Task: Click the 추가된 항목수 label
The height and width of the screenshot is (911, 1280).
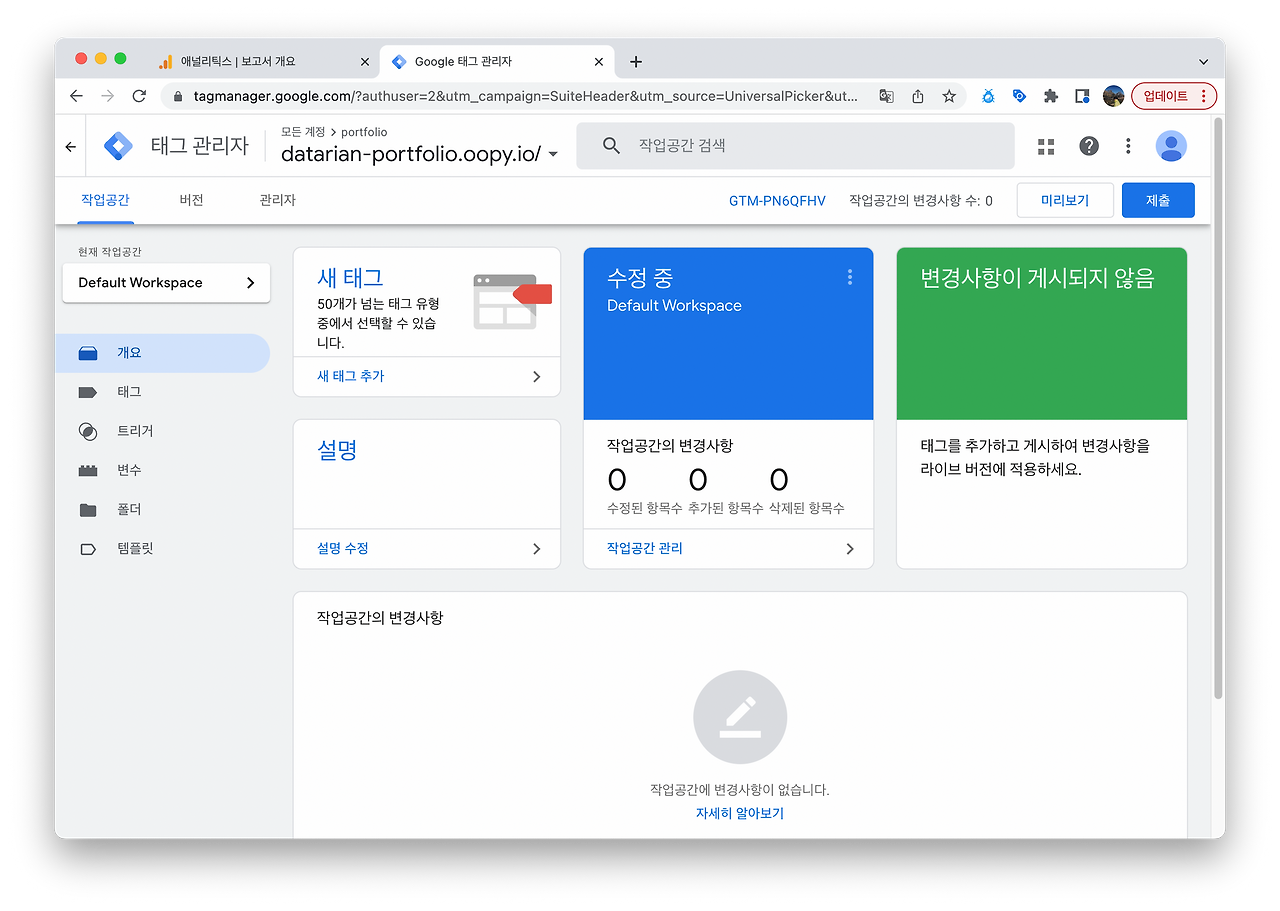Action: point(726,508)
